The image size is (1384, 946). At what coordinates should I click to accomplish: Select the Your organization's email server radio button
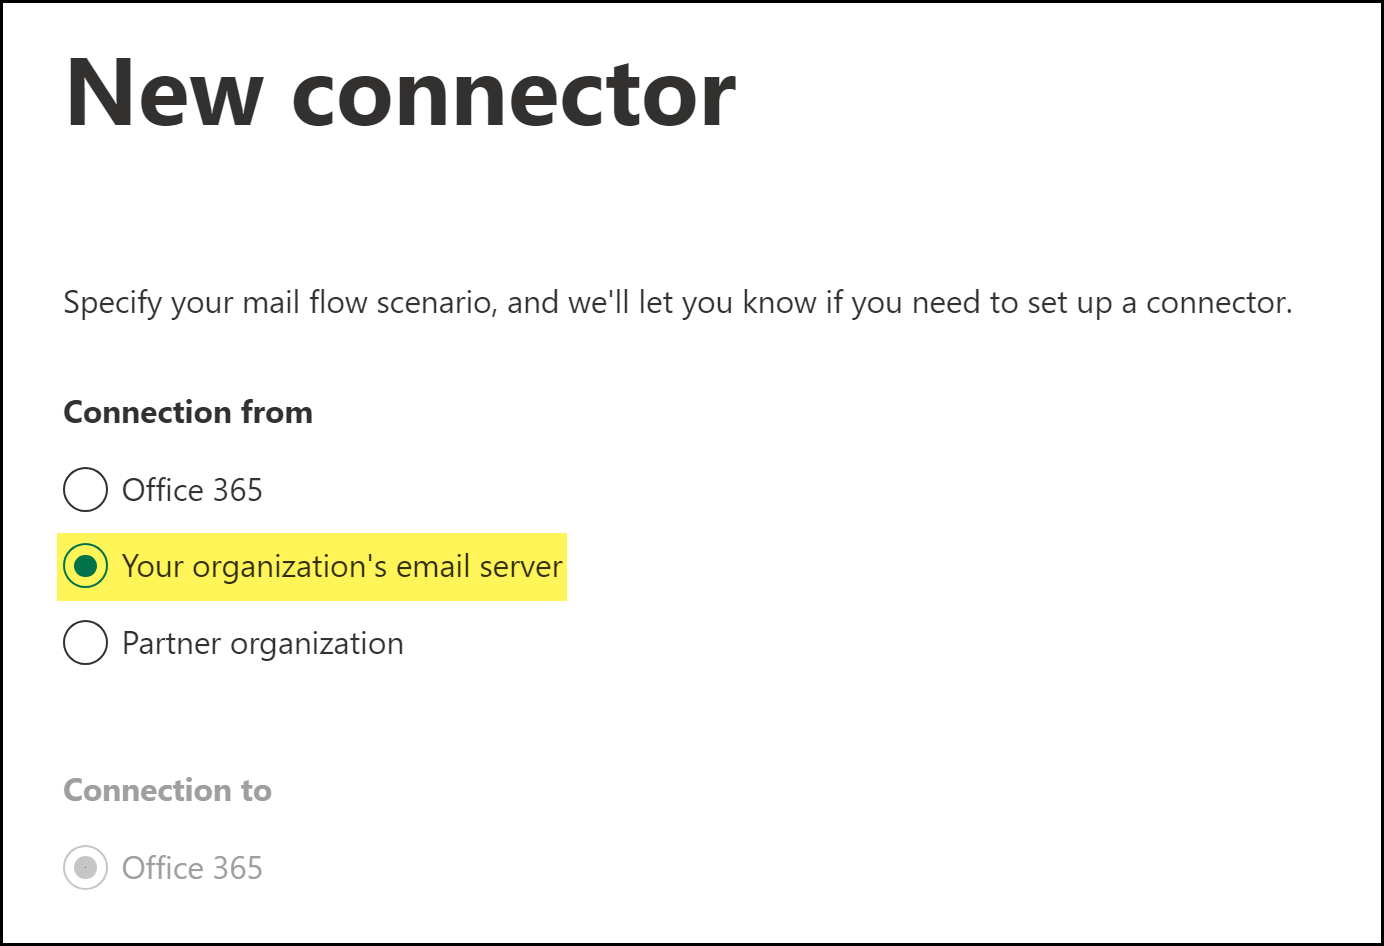(85, 566)
